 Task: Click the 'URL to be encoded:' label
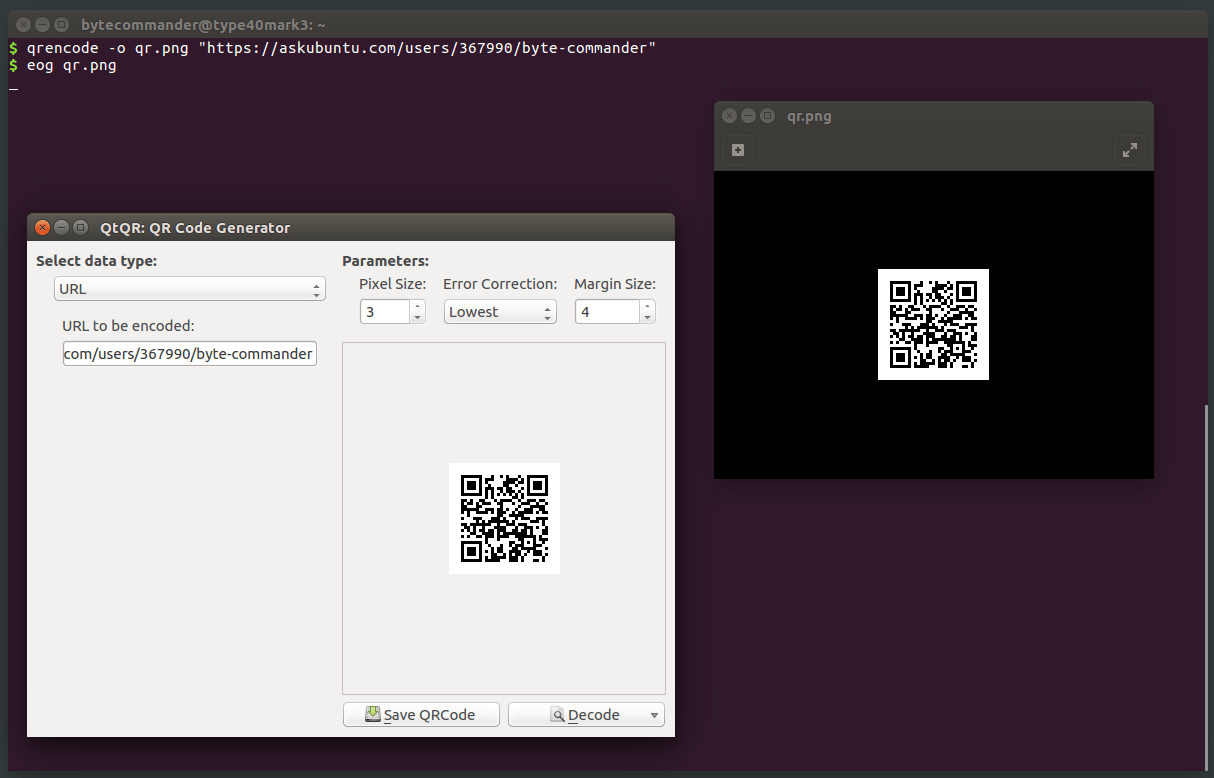point(128,325)
